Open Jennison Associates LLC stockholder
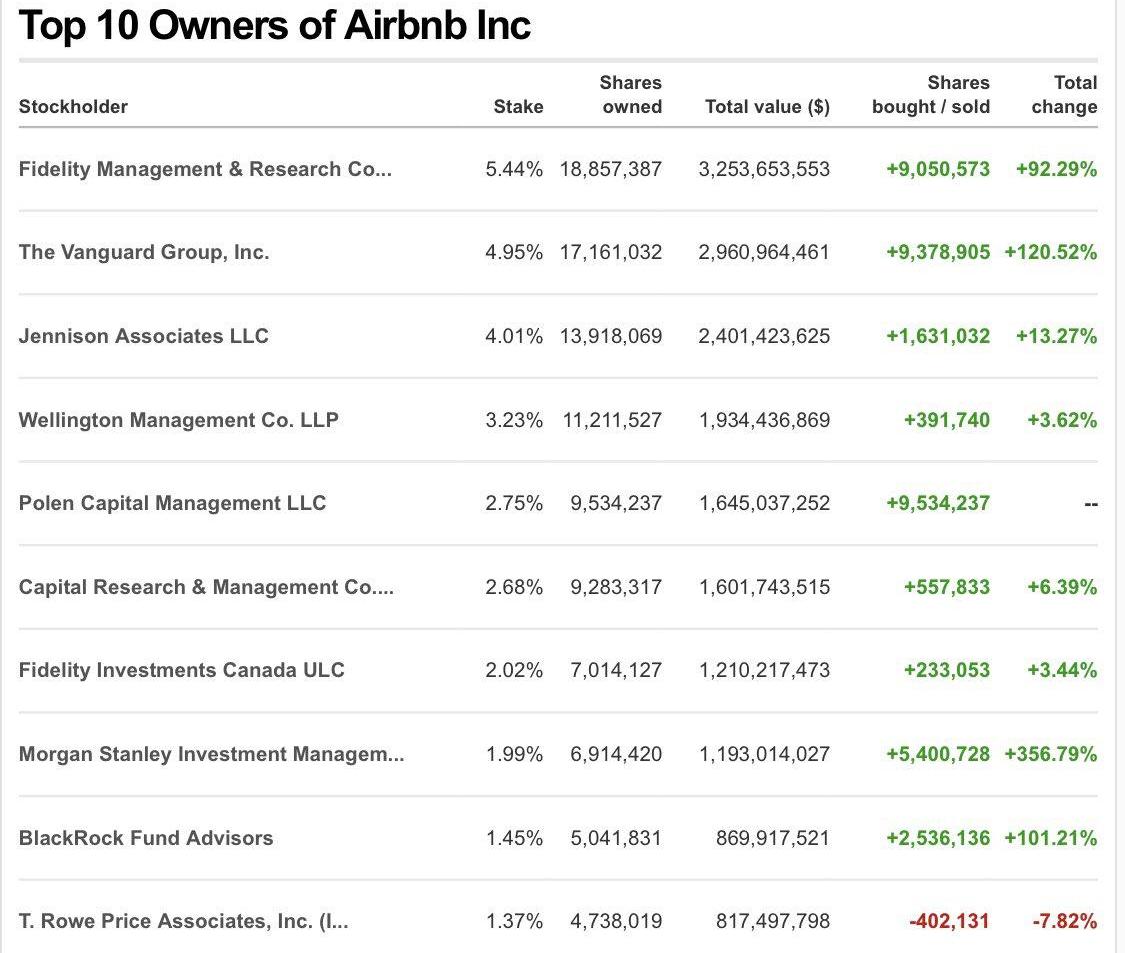The width and height of the screenshot is (1125, 953). click(144, 336)
